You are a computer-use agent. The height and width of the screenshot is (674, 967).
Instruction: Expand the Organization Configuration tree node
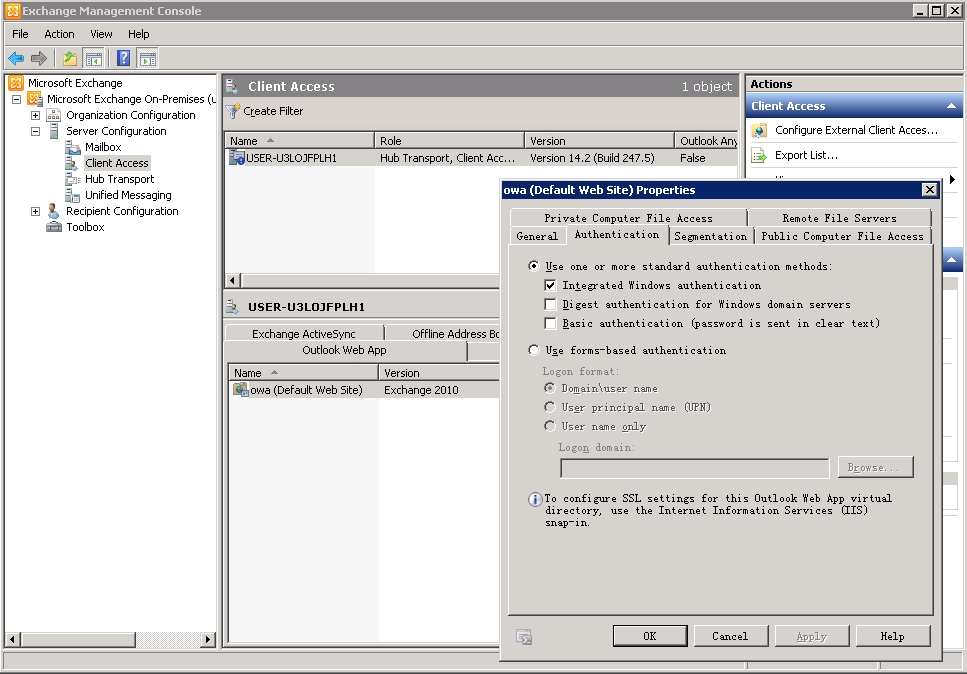coord(34,115)
